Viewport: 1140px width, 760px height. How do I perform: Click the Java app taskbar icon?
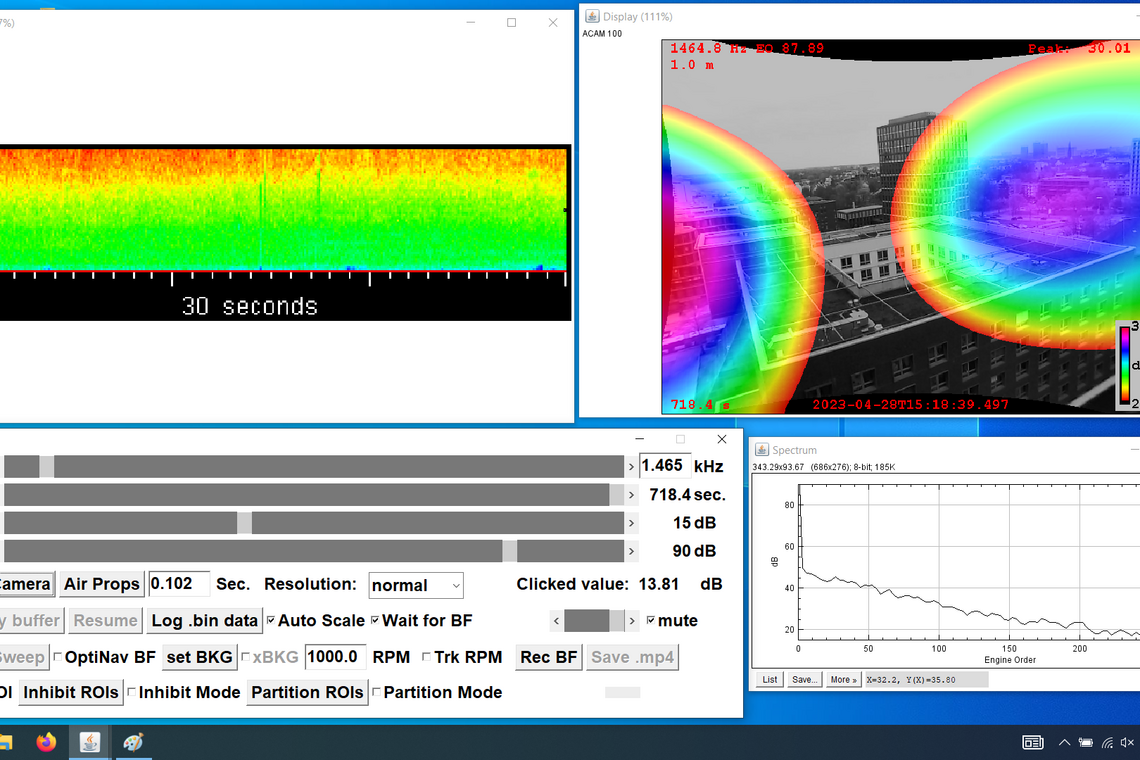pos(90,742)
